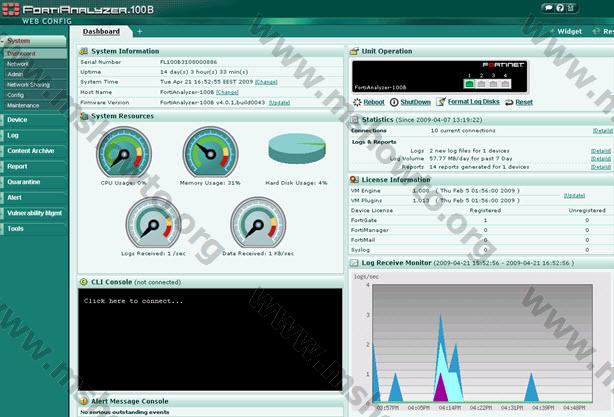Click the Unit Operation panel icon

point(354,51)
